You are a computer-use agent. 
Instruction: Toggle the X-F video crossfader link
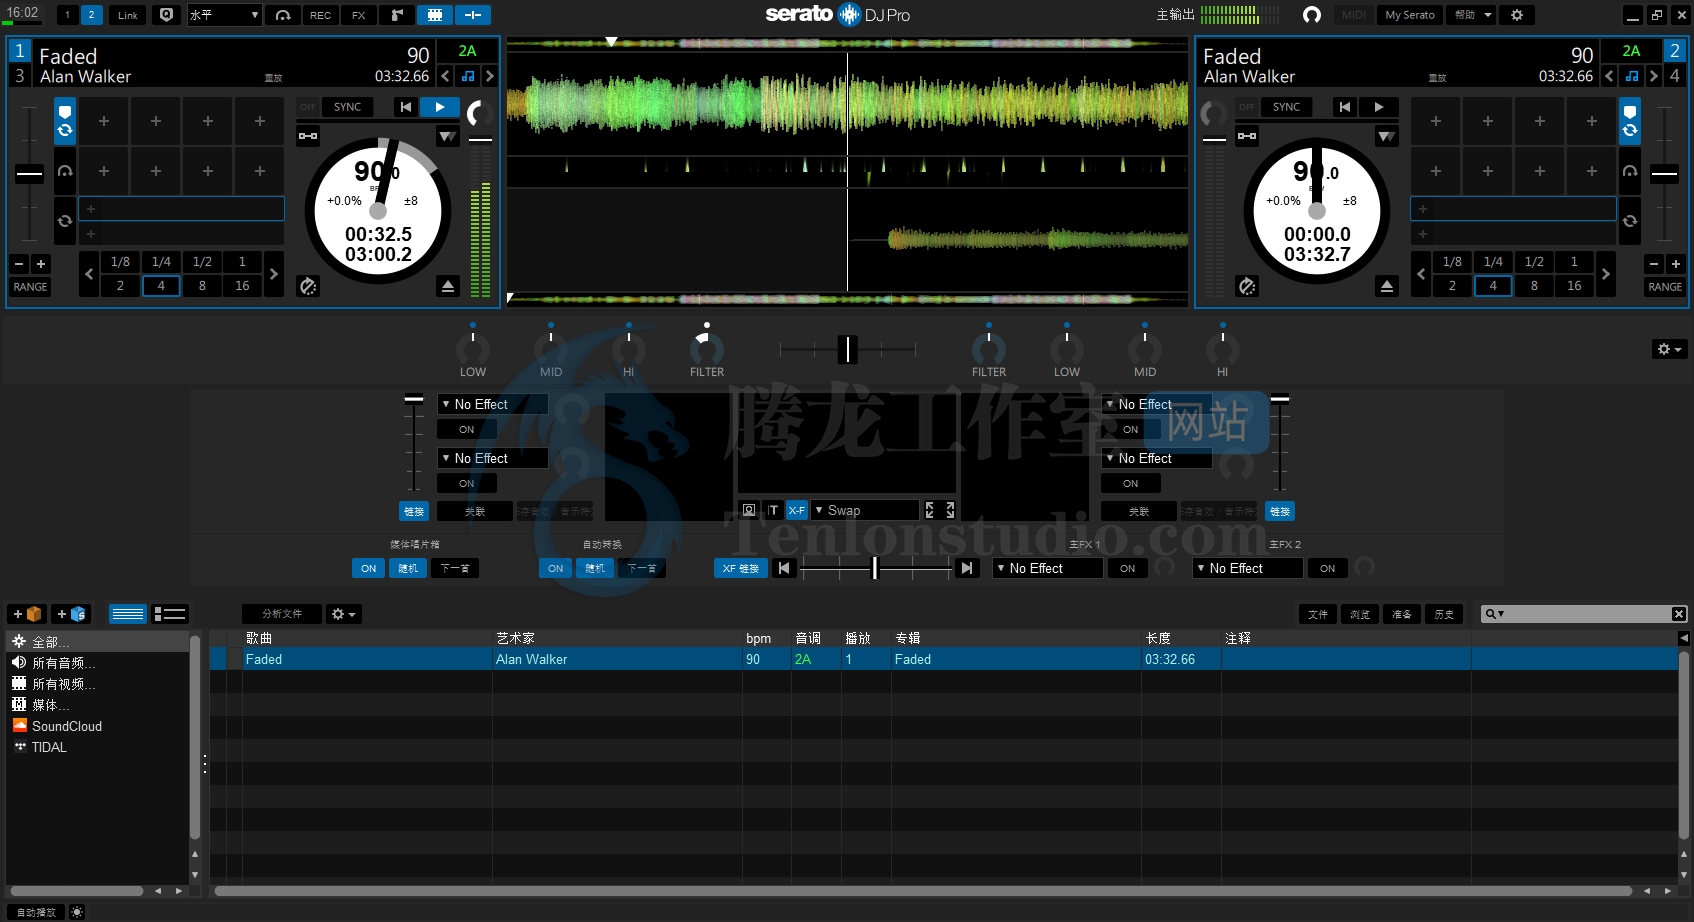pyautogui.click(x=797, y=510)
